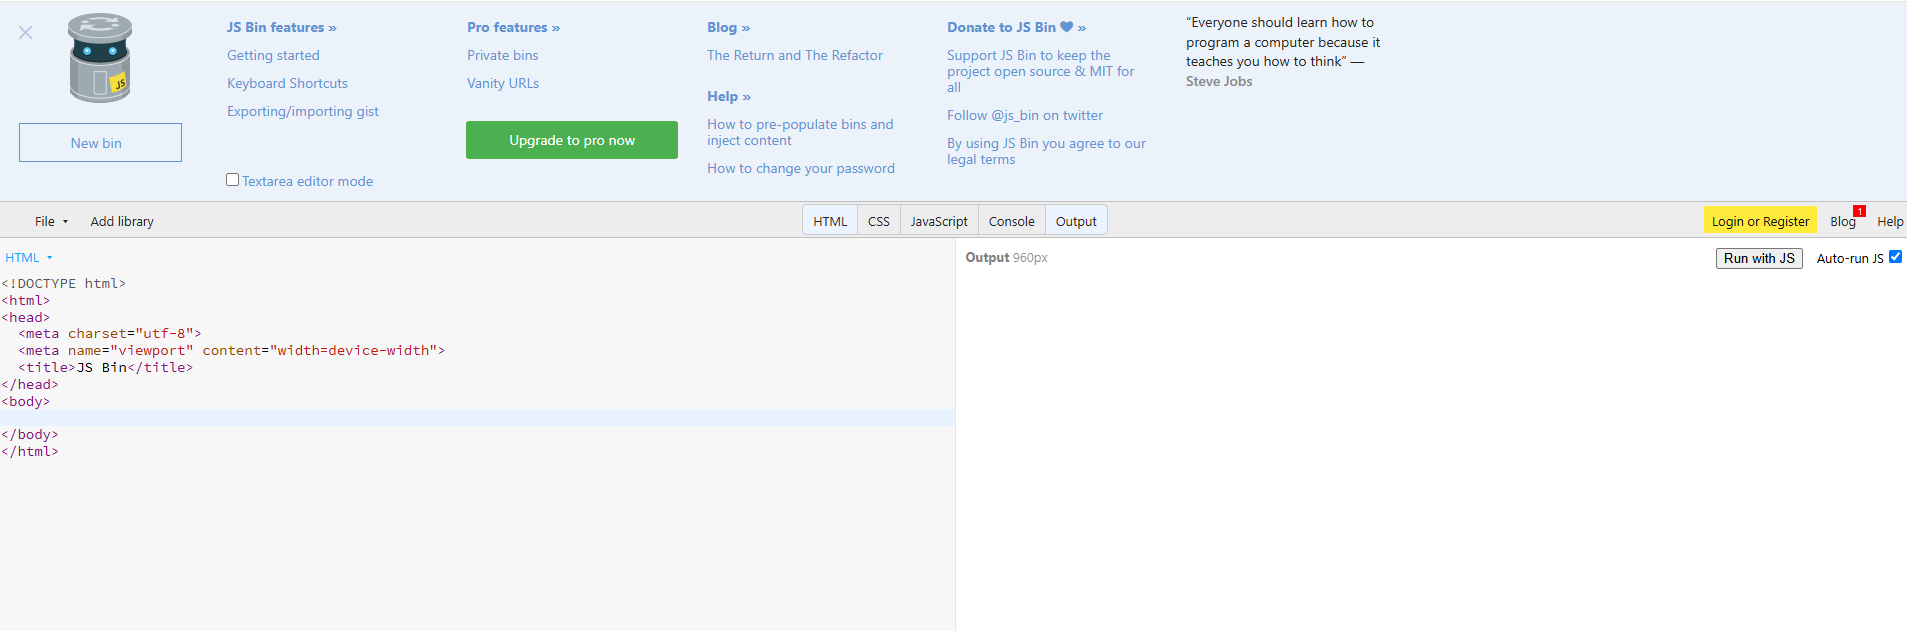Open How to change your password link
Viewport: 1907px width, 631px height.
click(801, 168)
